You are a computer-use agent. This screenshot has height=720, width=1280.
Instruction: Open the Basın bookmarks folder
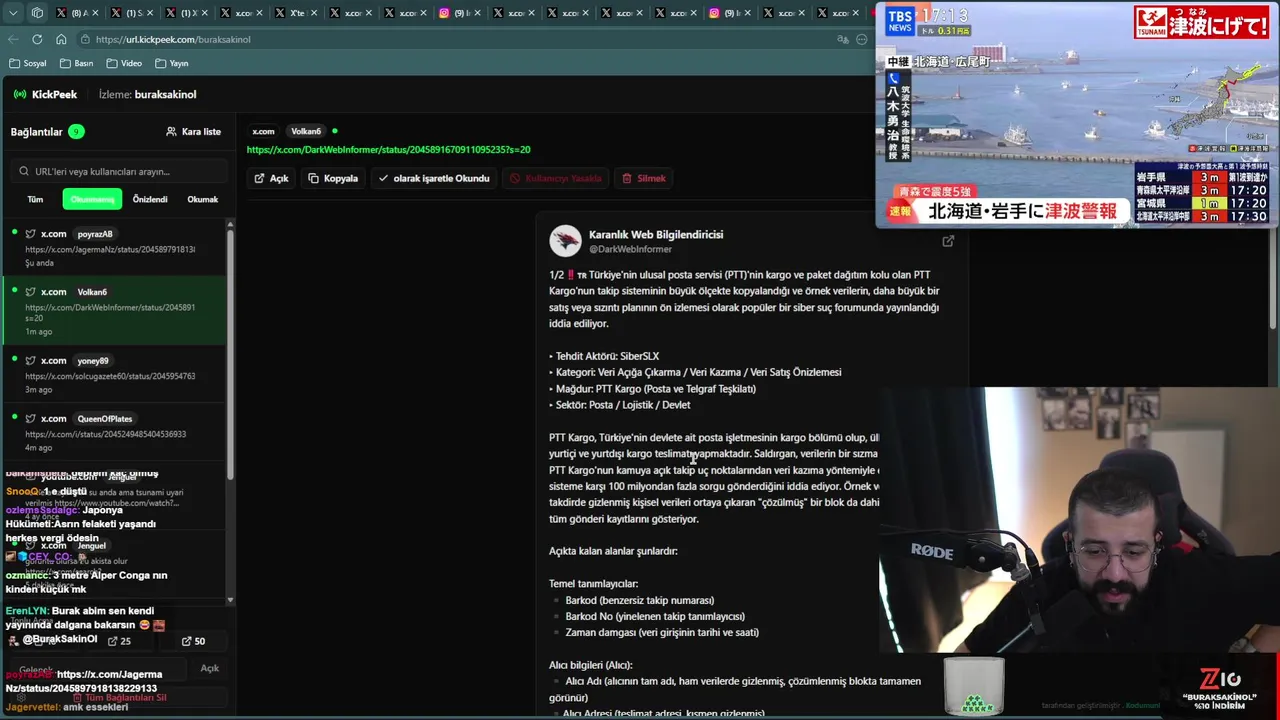77,63
